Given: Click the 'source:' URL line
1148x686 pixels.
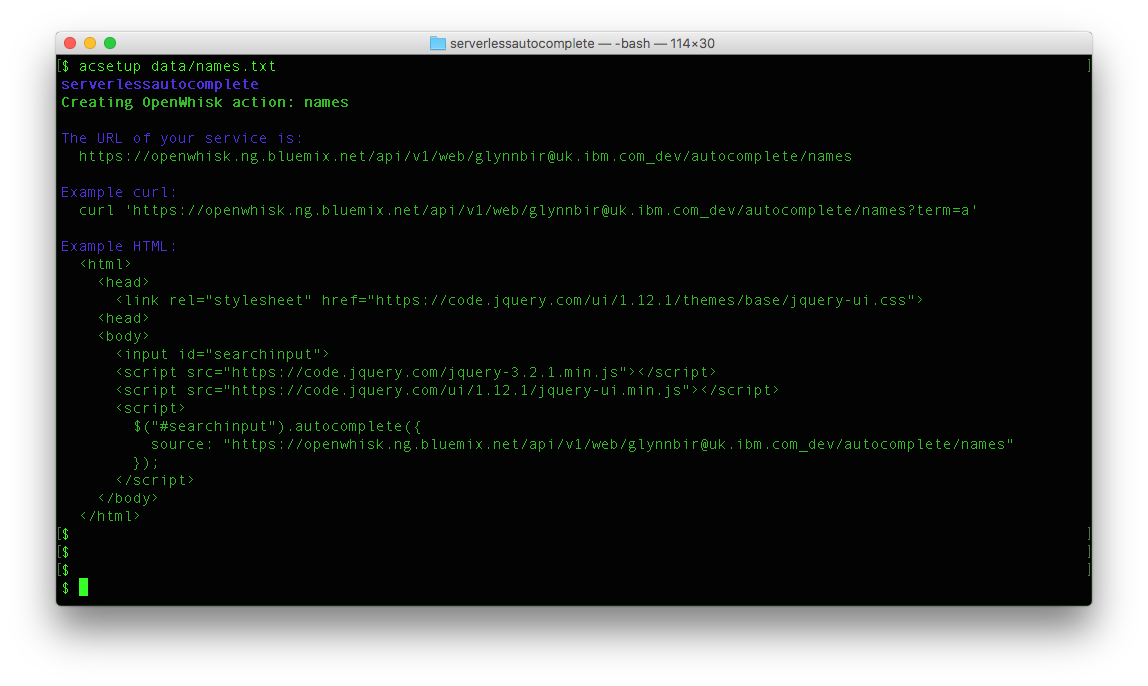Looking at the screenshot, I should pyautogui.click(x=583, y=444).
